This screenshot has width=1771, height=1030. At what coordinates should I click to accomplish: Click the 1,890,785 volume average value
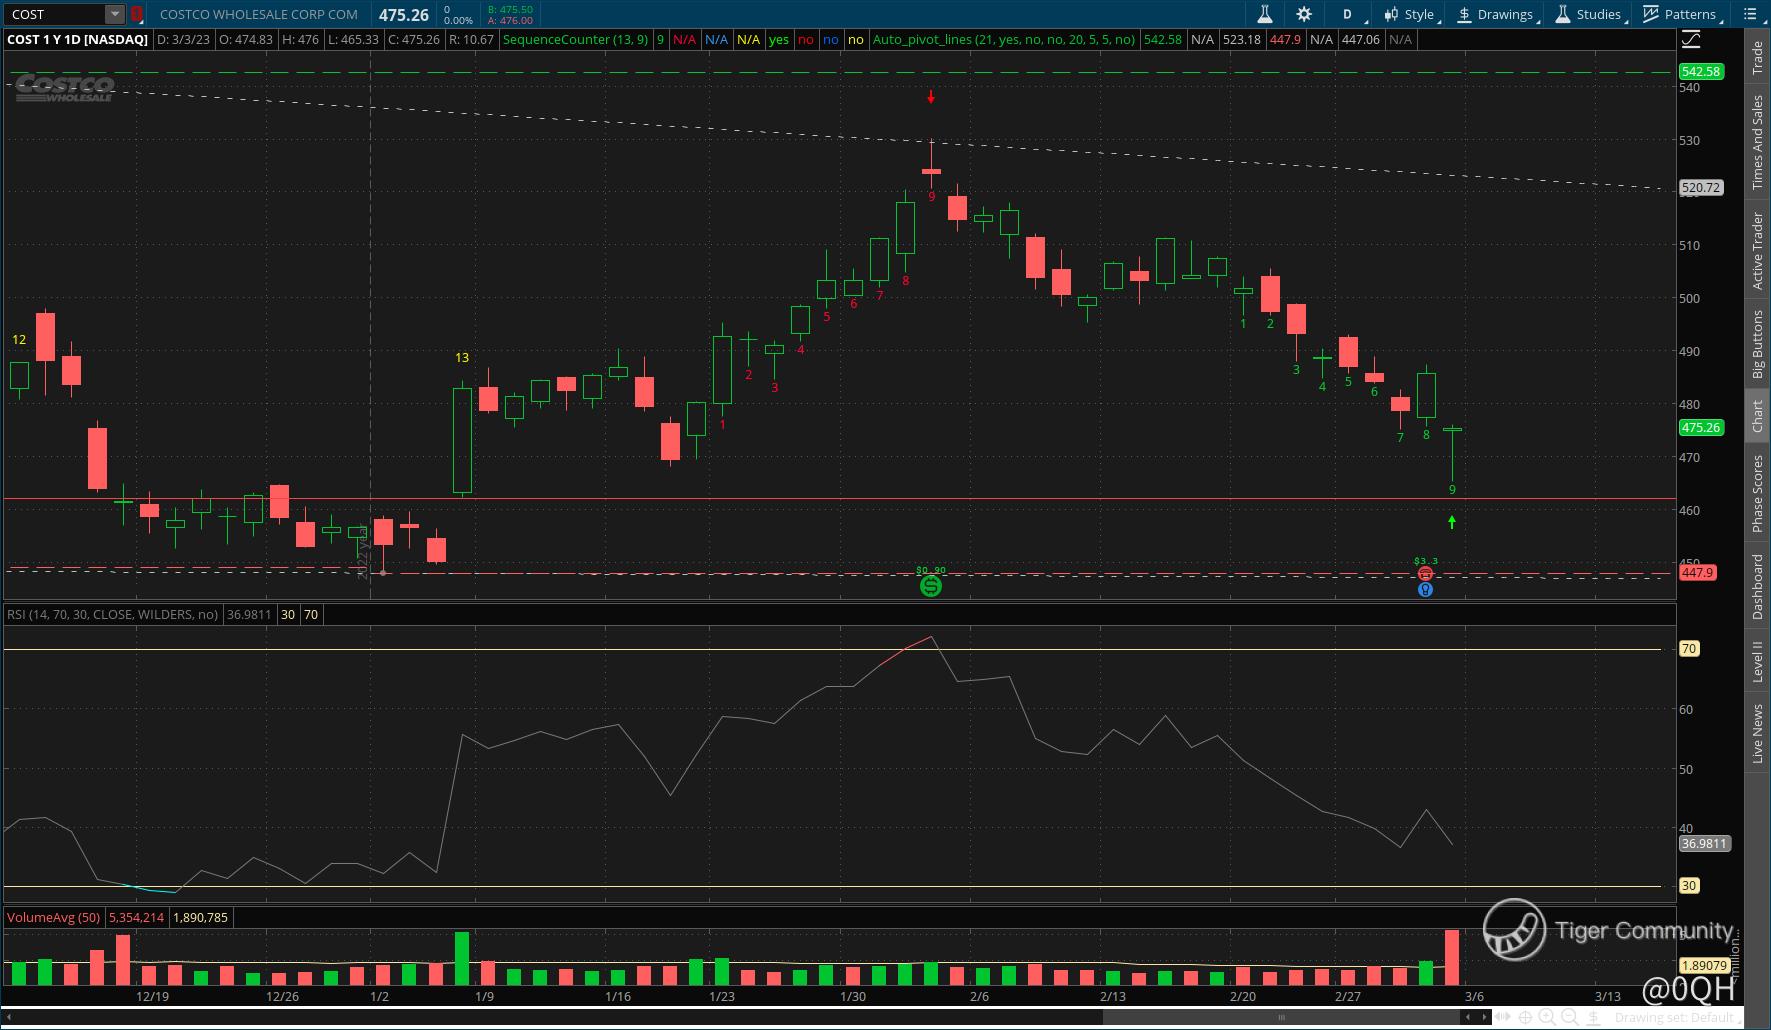click(200, 917)
